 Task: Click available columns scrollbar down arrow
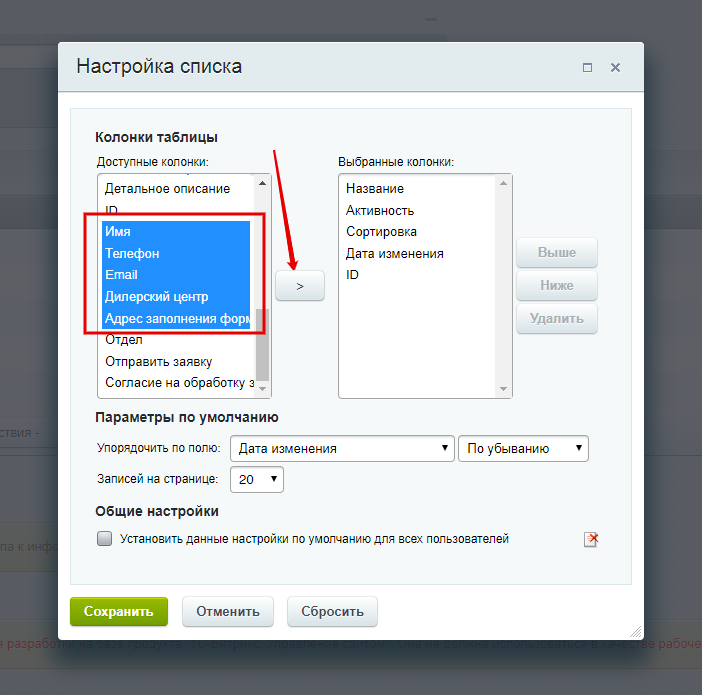(262, 389)
